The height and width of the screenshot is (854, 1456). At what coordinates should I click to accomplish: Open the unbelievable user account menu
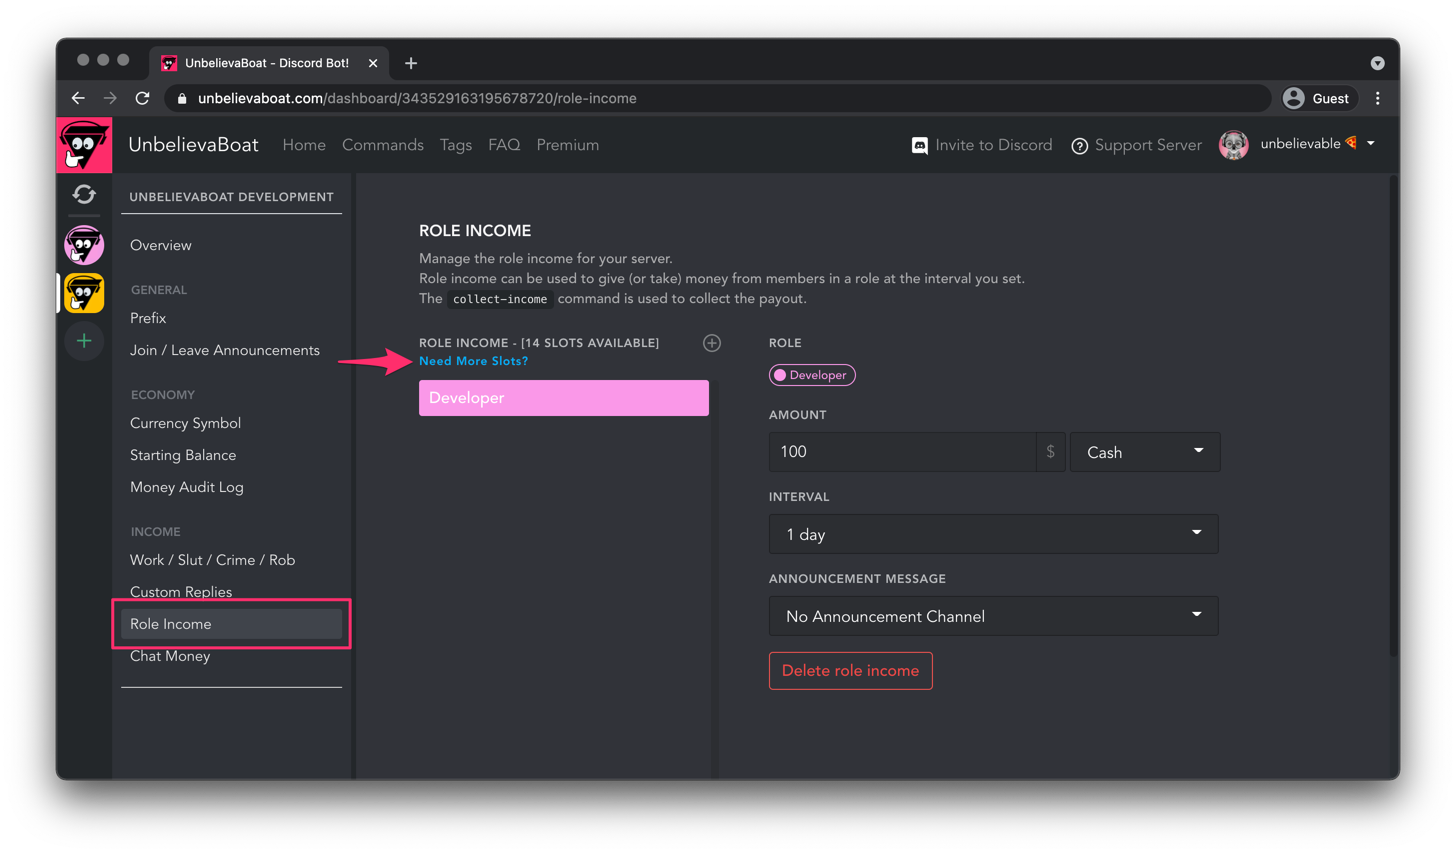coord(1298,145)
